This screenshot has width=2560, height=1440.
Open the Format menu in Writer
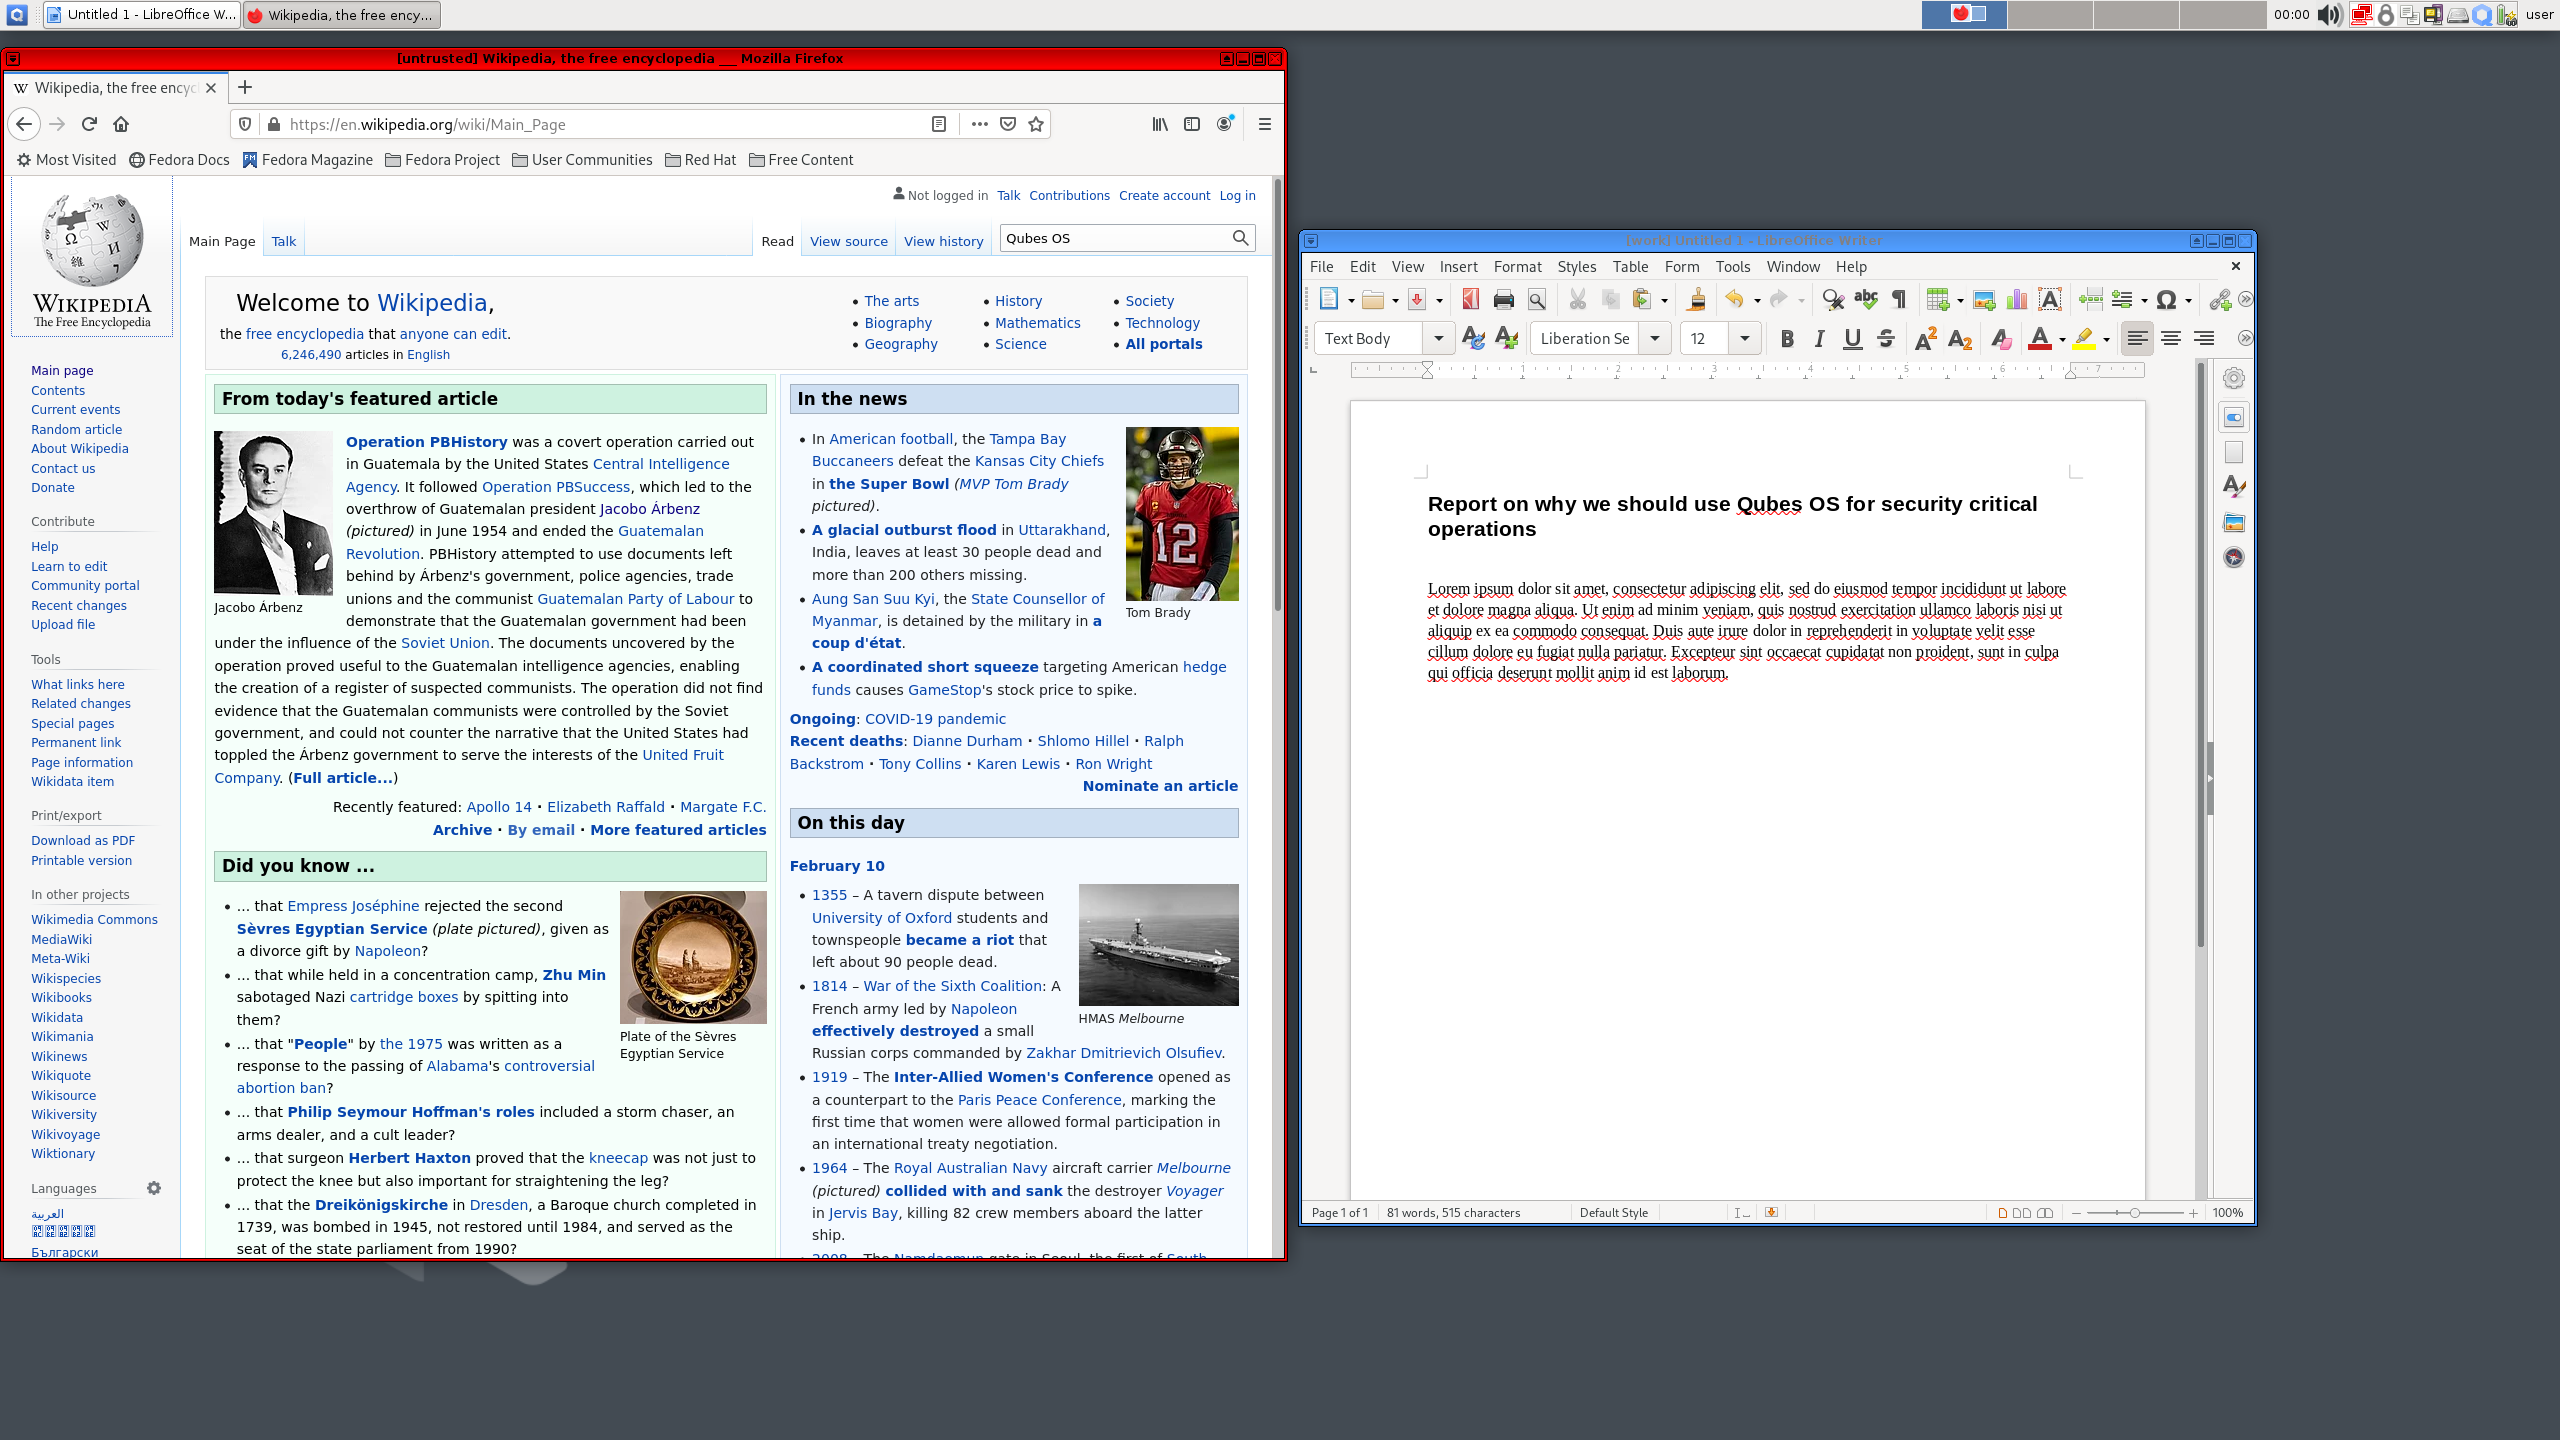1517,267
